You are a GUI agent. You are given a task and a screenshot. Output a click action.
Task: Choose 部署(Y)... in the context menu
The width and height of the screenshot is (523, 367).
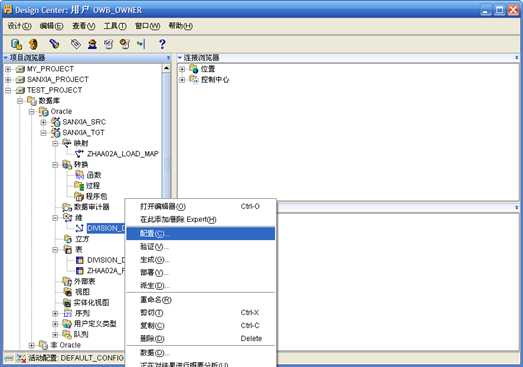[201, 273]
